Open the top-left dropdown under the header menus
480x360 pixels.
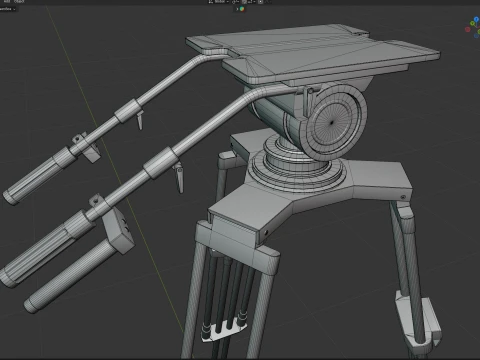point(8,9)
